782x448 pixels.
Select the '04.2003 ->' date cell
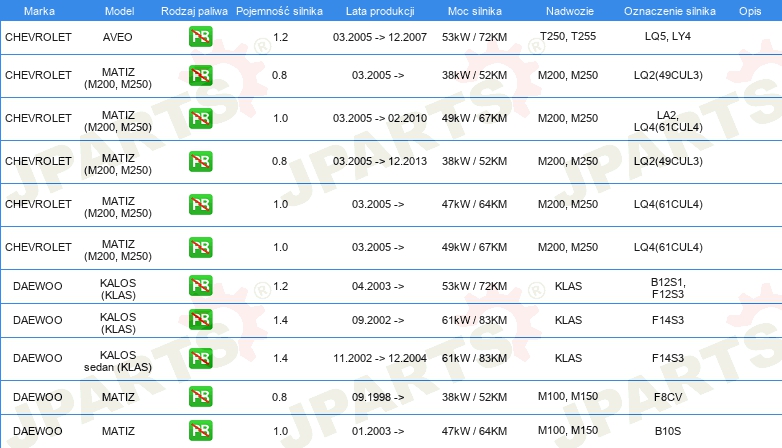pos(378,286)
